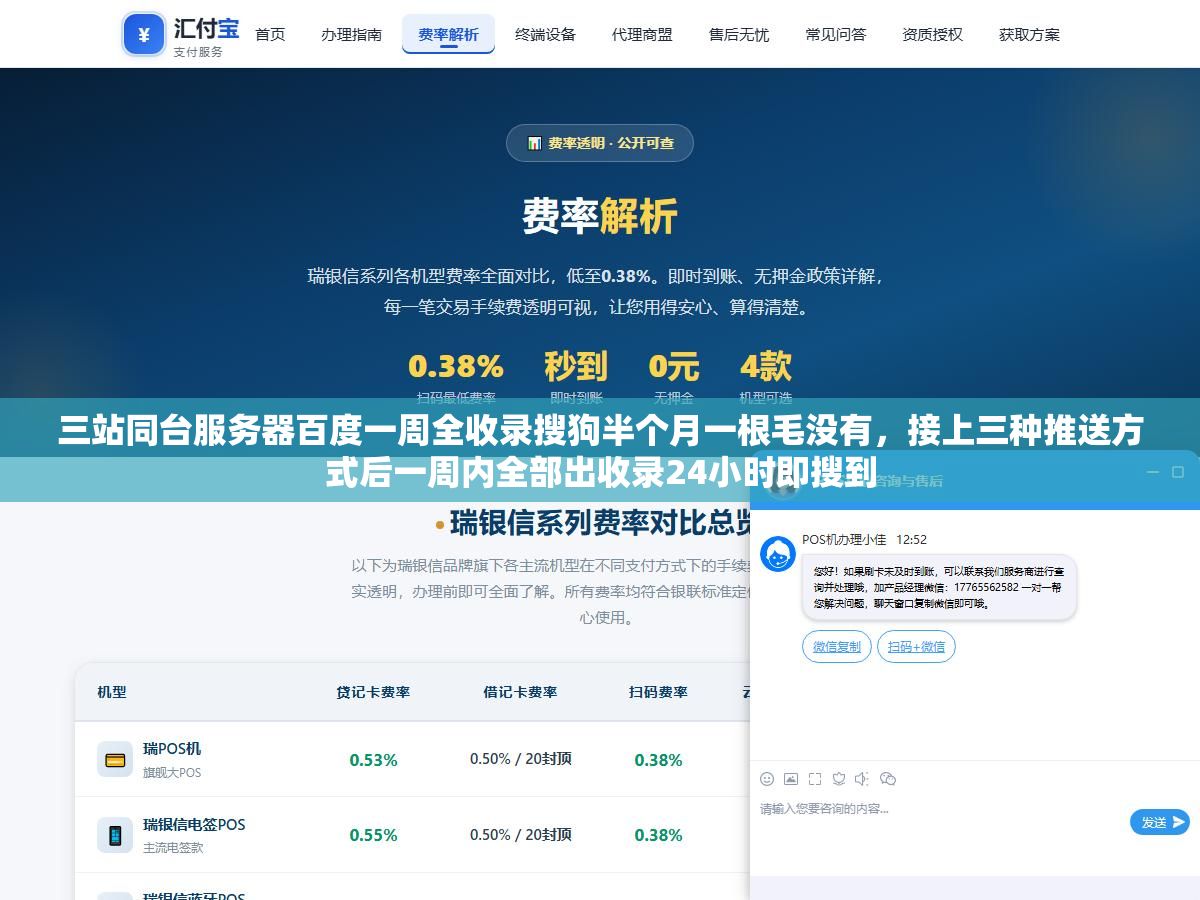This screenshot has height=900, width=1200.
Task: Open 终端设备 from the navigation
Action: 545,34
